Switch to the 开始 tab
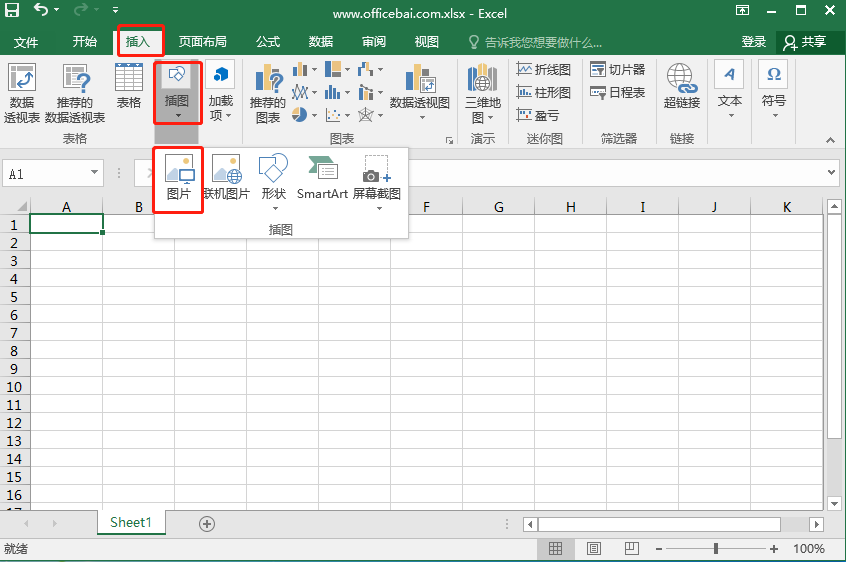 pyautogui.click(x=85, y=42)
